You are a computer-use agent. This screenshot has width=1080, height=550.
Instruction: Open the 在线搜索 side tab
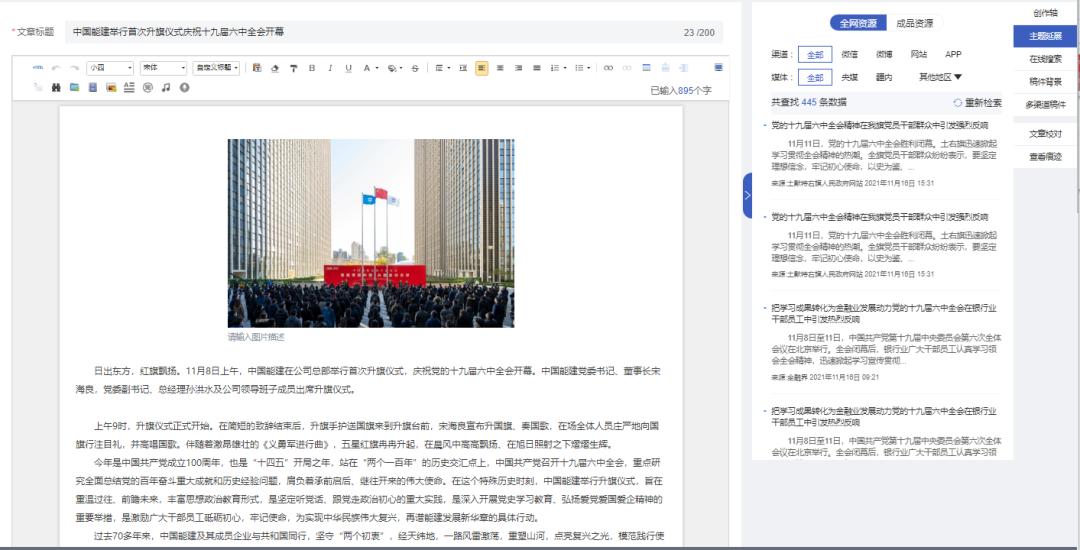tap(1046, 59)
